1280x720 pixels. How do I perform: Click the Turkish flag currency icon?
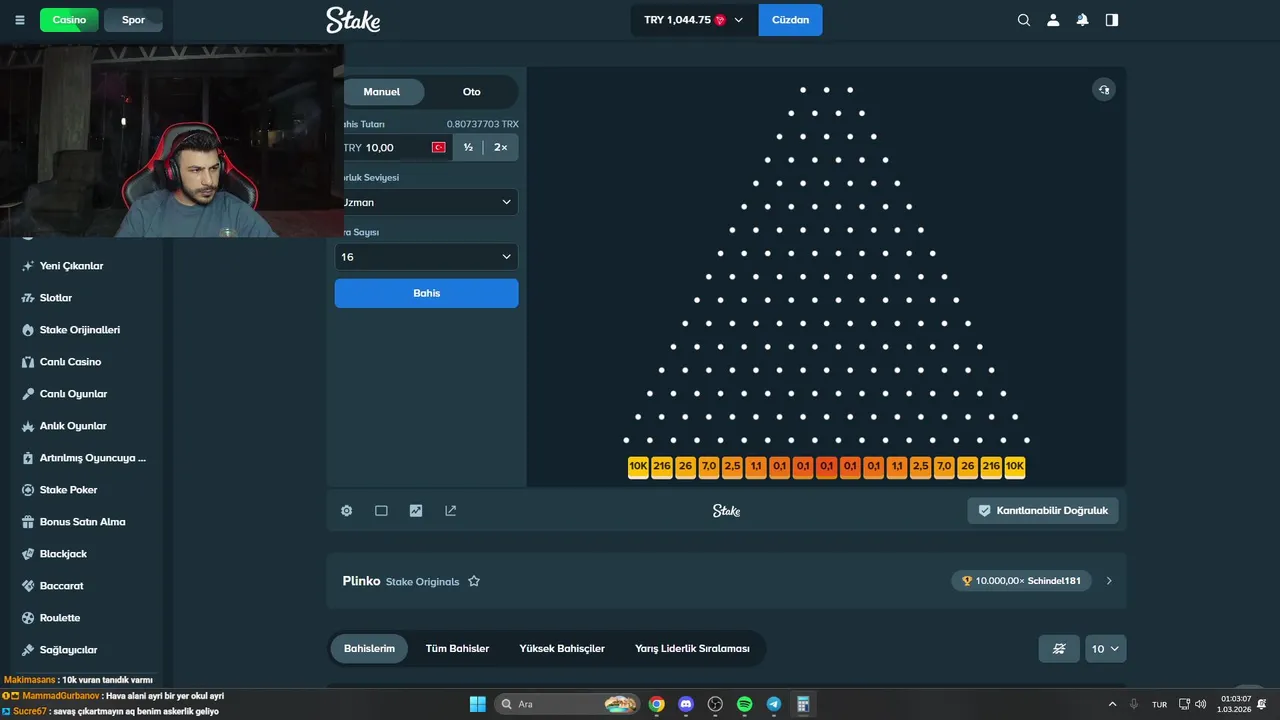point(438,147)
